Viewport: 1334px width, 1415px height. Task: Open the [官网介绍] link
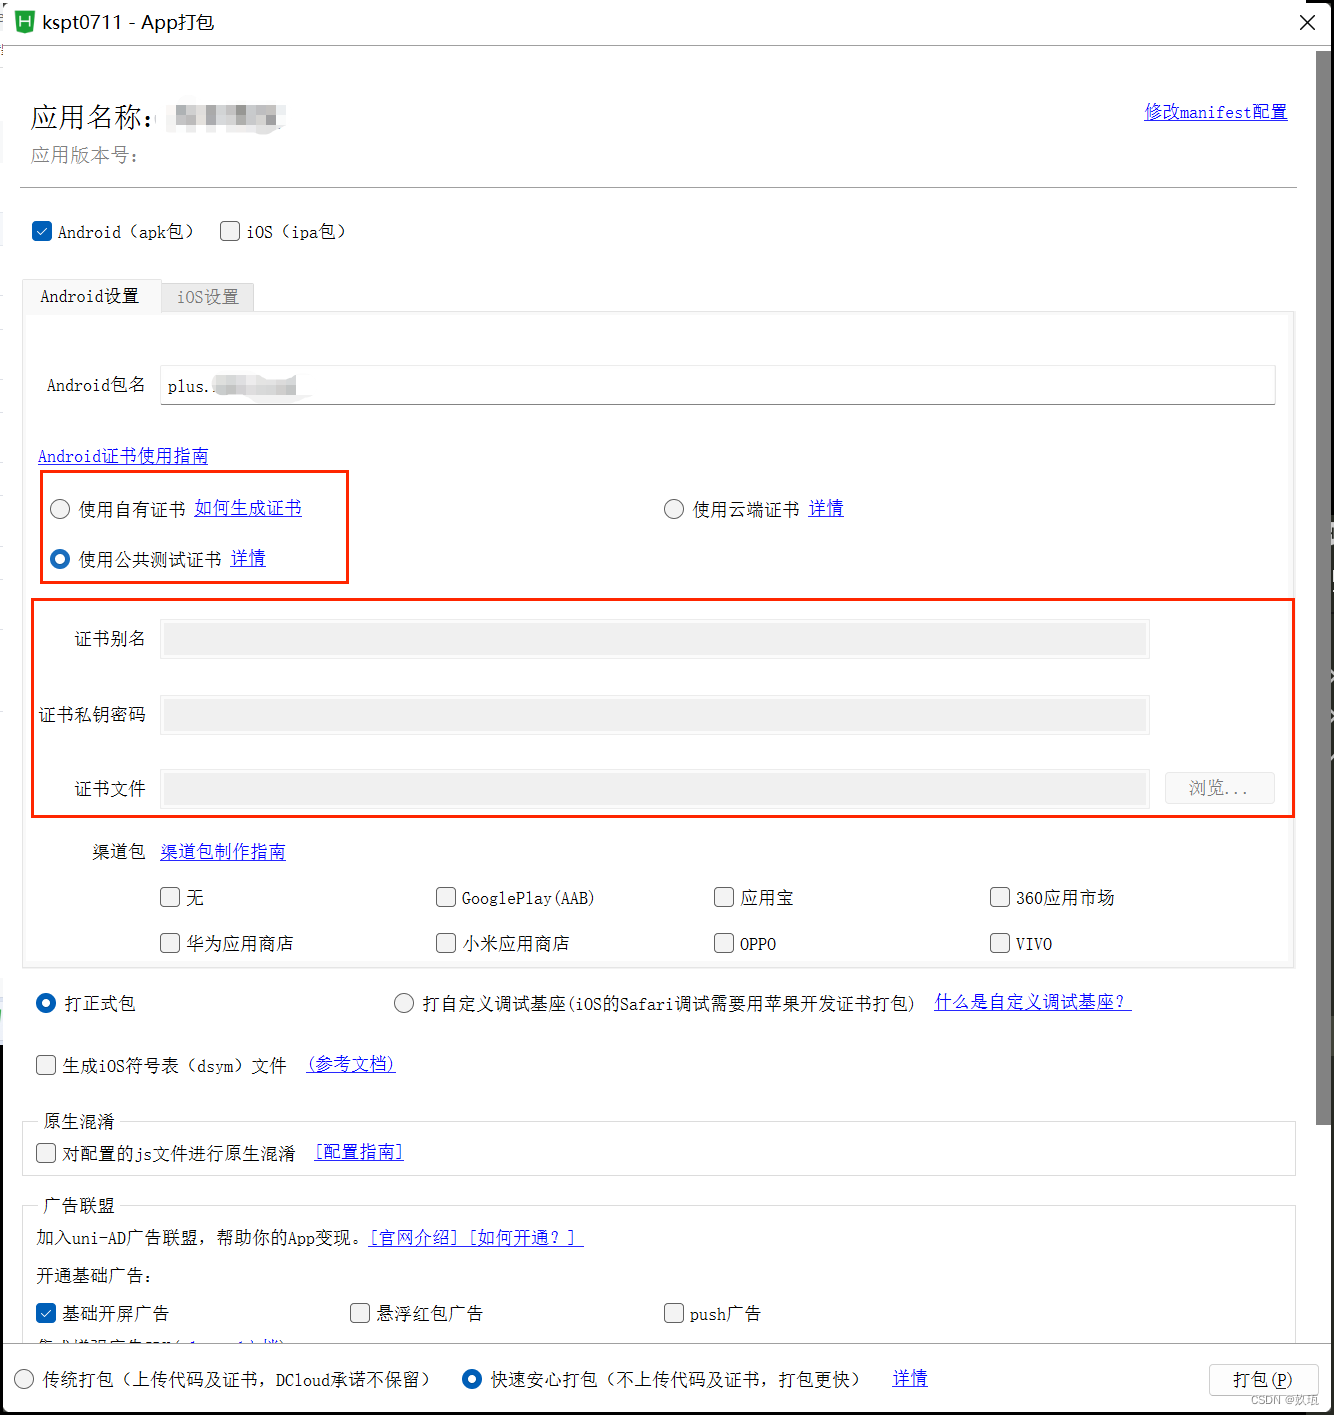tap(414, 1238)
